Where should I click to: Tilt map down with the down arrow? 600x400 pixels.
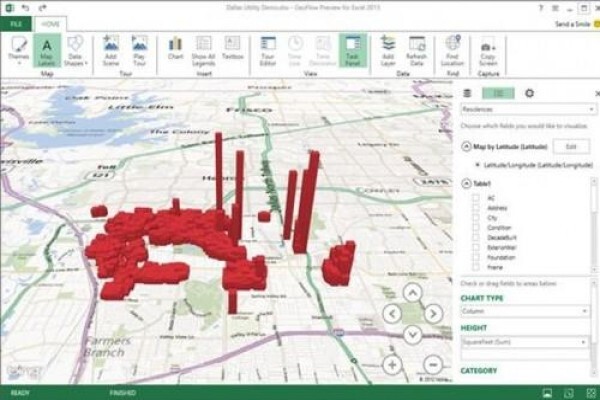pos(412,335)
